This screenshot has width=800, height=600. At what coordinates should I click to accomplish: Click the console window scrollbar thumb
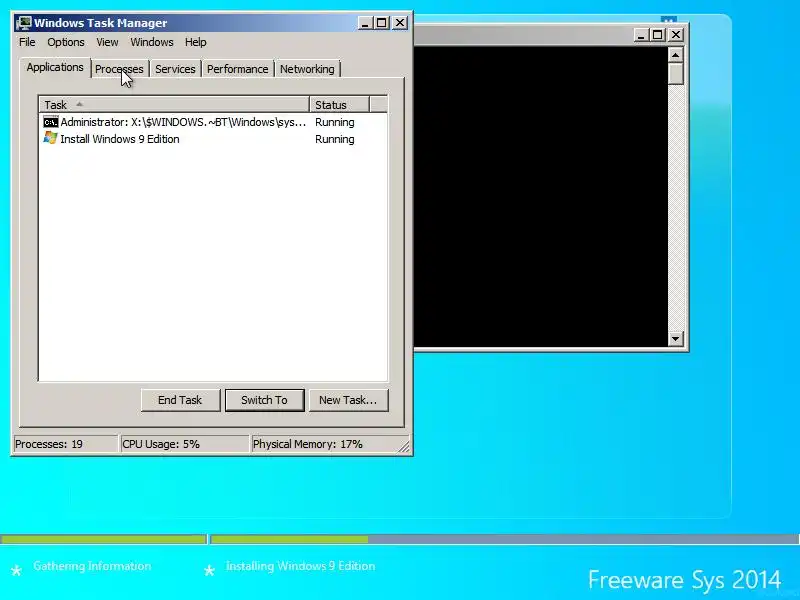point(676,73)
